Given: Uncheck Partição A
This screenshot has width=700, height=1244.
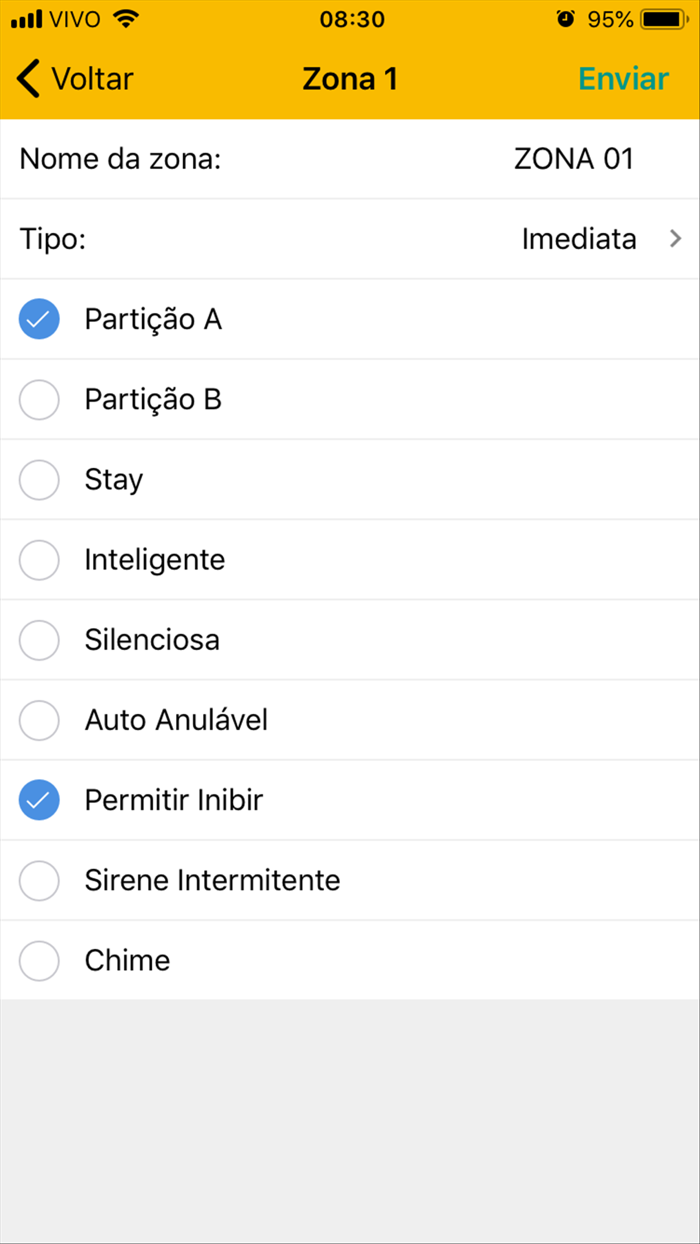Looking at the screenshot, I should pos(38,319).
